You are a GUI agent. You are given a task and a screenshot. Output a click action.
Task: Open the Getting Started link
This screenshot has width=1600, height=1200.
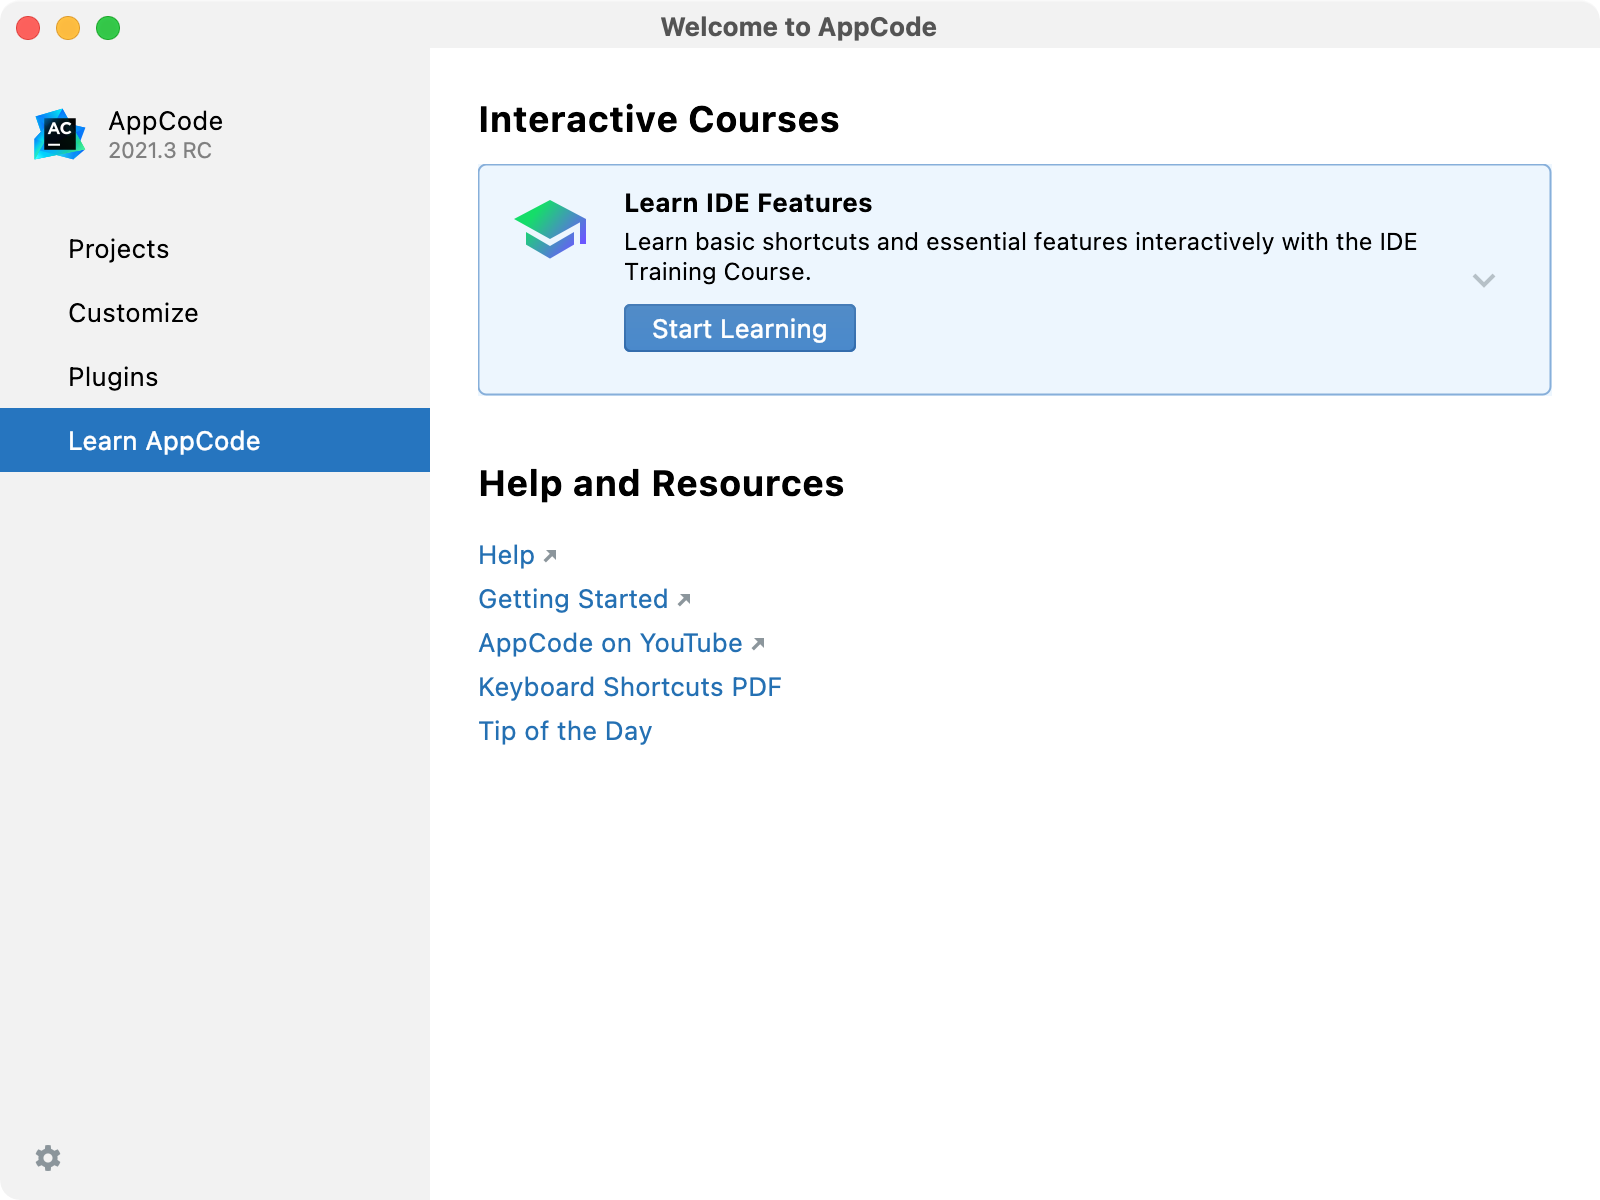click(573, 599)
